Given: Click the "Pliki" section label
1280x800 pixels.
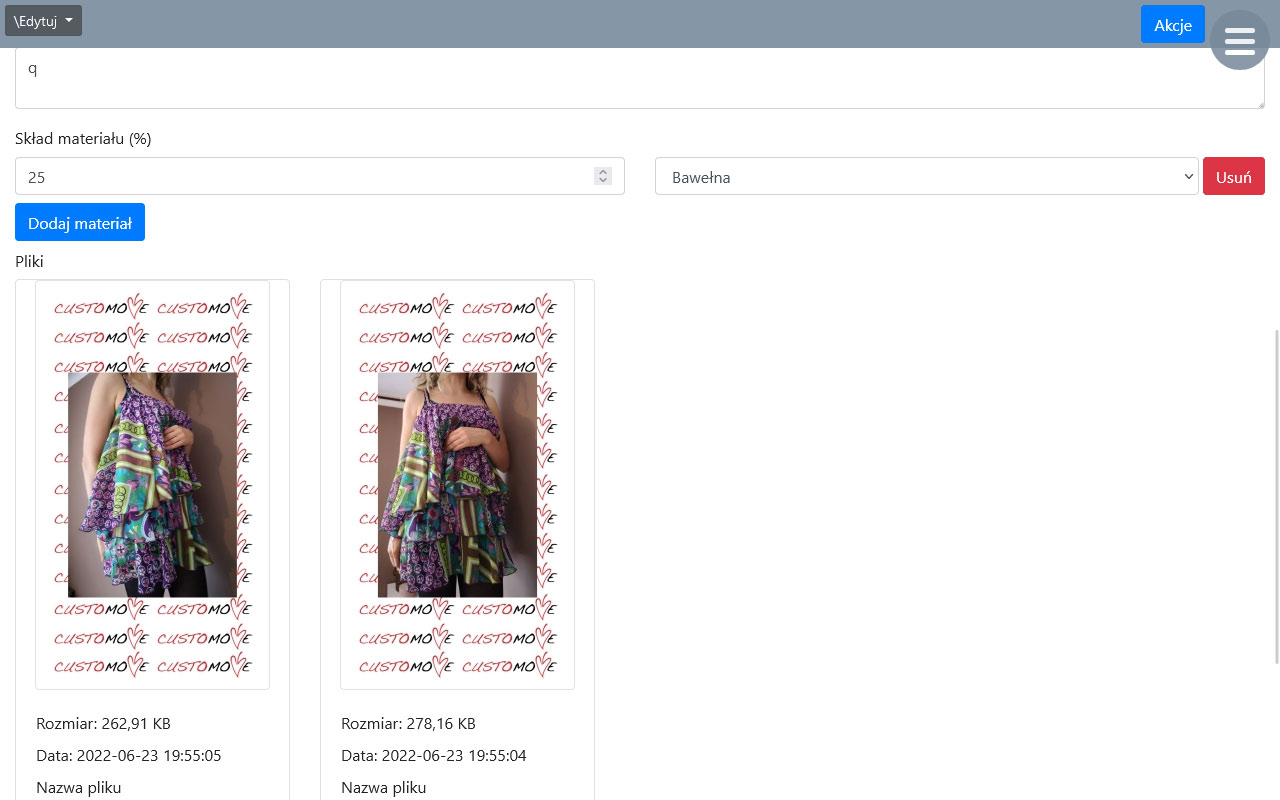Looking at the screenshot, I should (x=29, y=262).
